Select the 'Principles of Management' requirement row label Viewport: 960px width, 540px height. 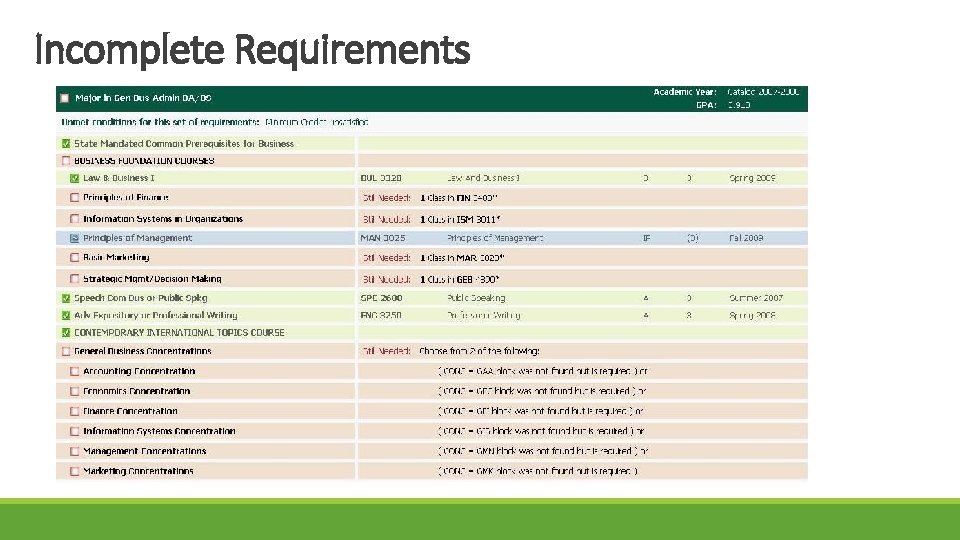[138, 238]
